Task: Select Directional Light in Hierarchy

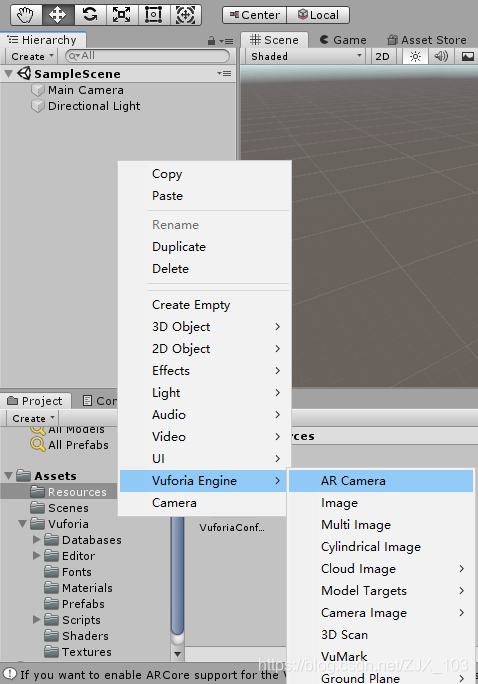Action: [x=94, y=106]
